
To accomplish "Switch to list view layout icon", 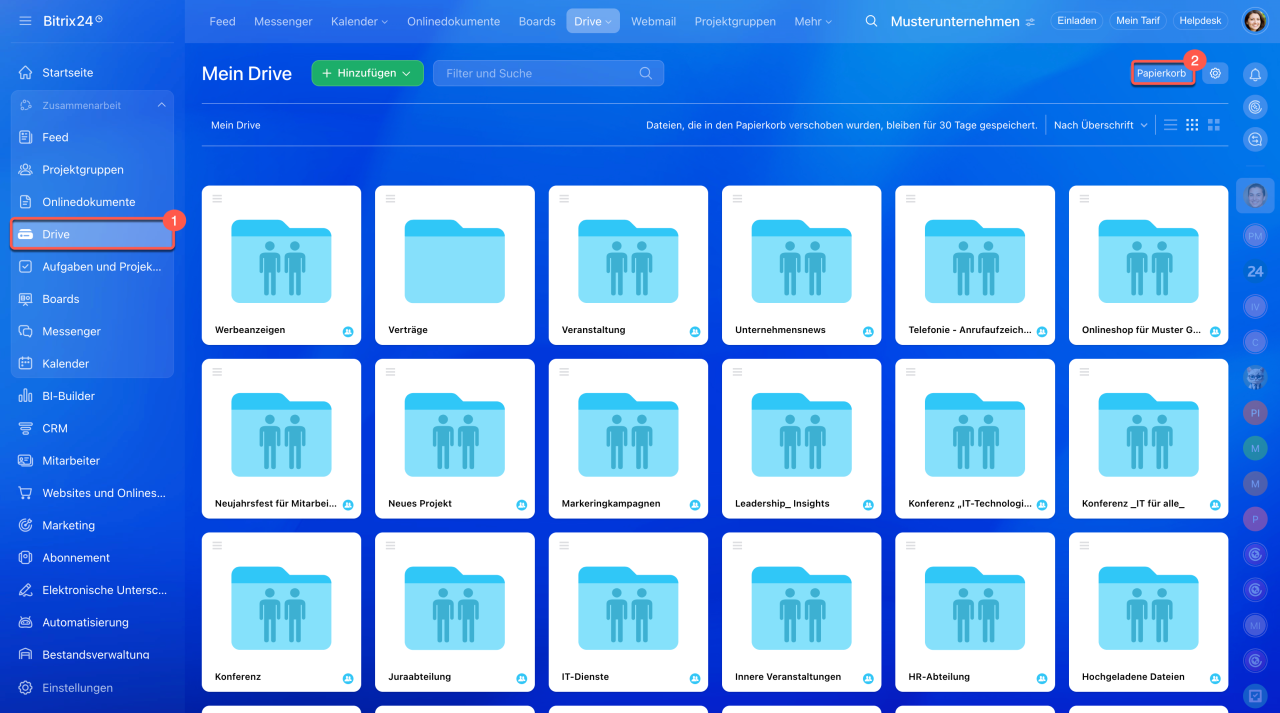I will [x=1170, y=125].
